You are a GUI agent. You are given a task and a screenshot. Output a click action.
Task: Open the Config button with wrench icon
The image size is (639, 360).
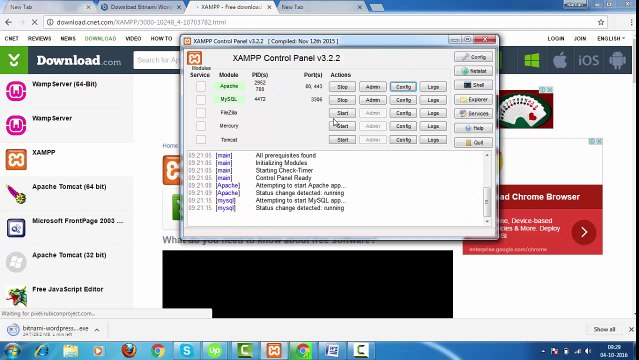coord(473,57)
